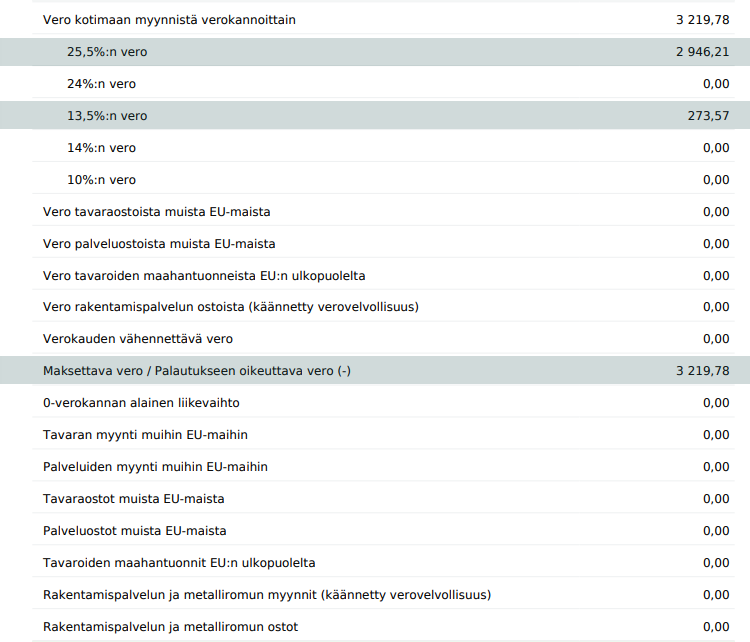The height and width of the screenshot is (642, 750).
Task: Click 'Vero rakentamispalvelun ostoista' reverse charge row
Action: pos(230,307)
